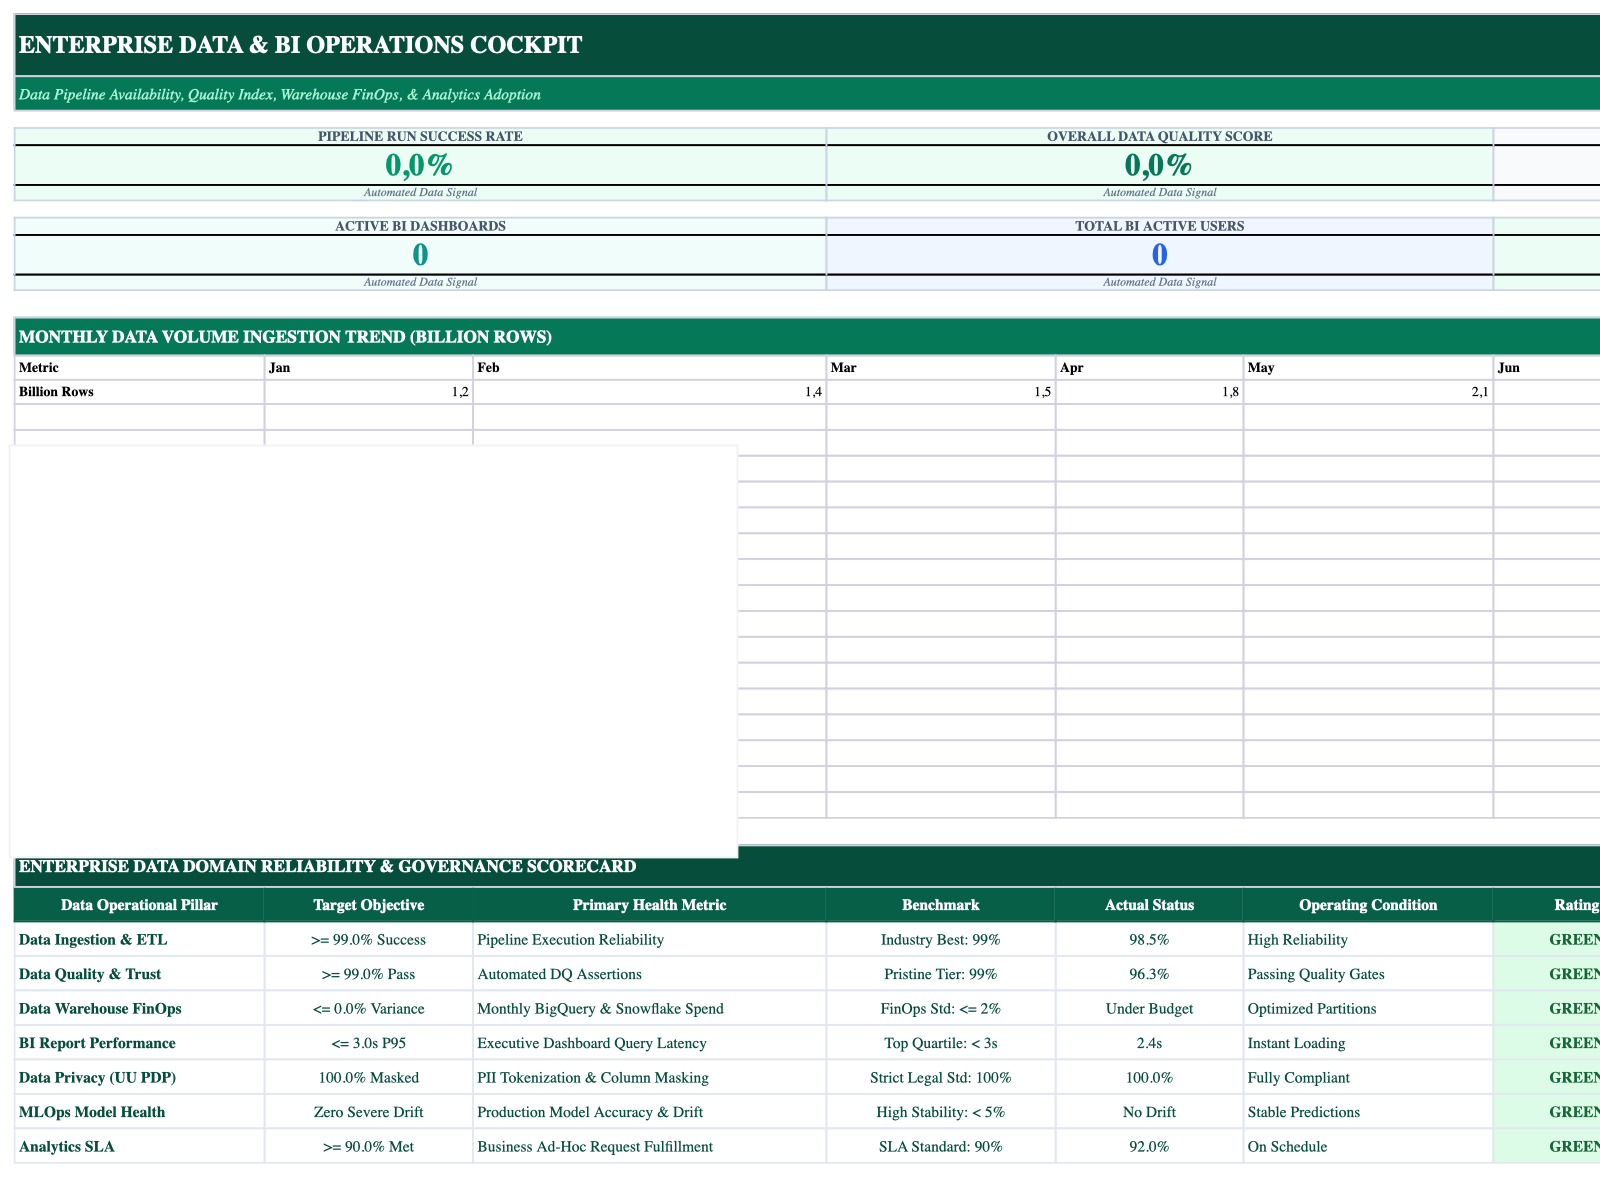Screen dimensions: 1600x1193
Task: Click the Data Operational Pillar column header
Action: click(x=139, y=905)
